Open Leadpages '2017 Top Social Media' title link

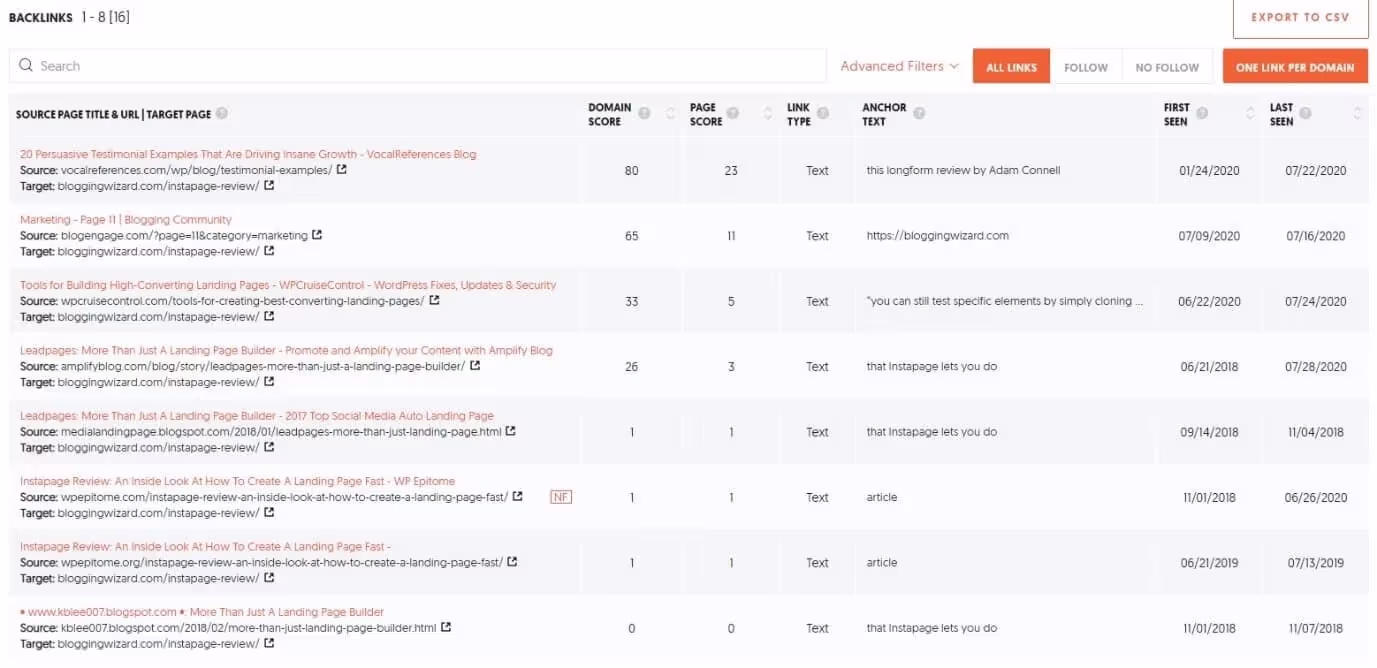click(x=257, y=416)
